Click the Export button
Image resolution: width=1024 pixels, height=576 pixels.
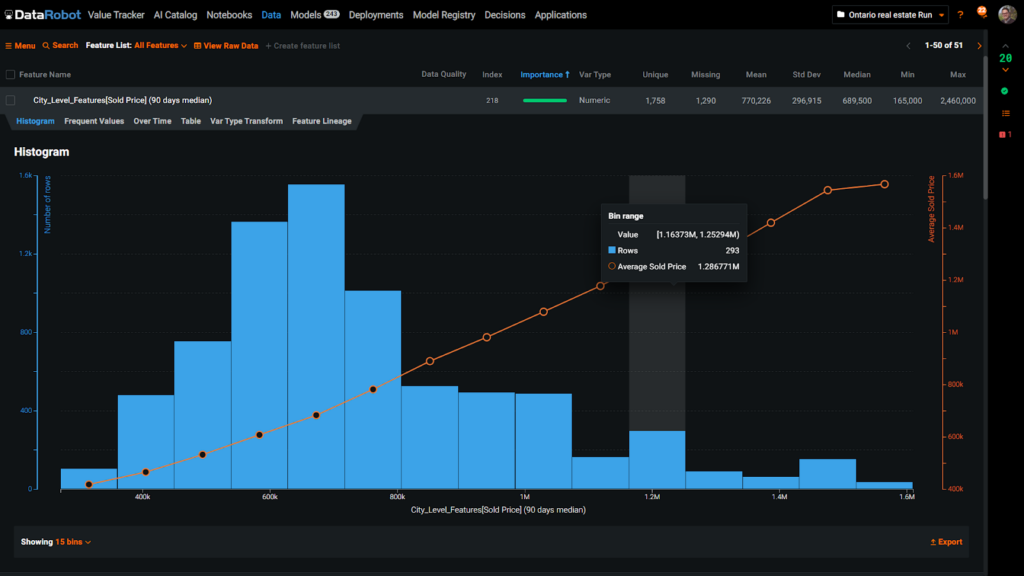pyautogui.click(x=944, y=541)
